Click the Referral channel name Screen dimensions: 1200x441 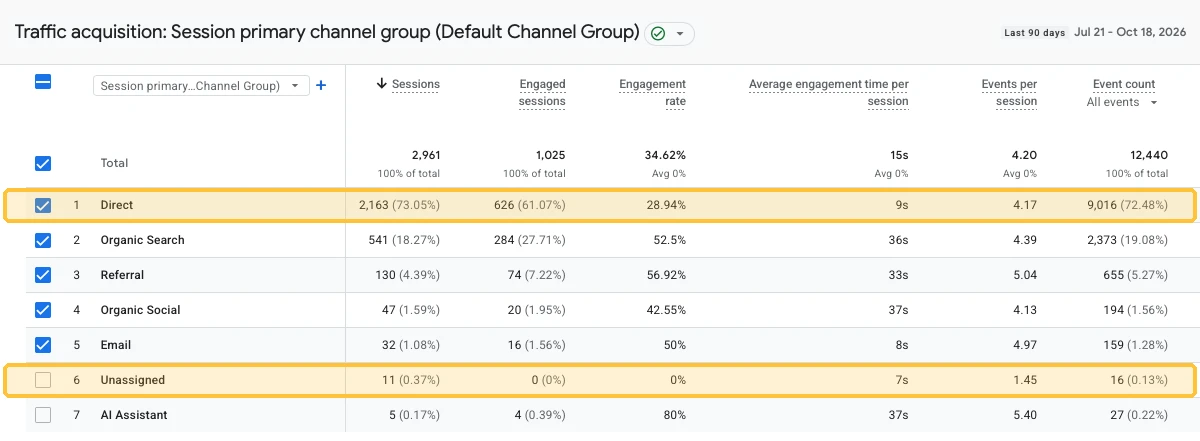(122, 275)
